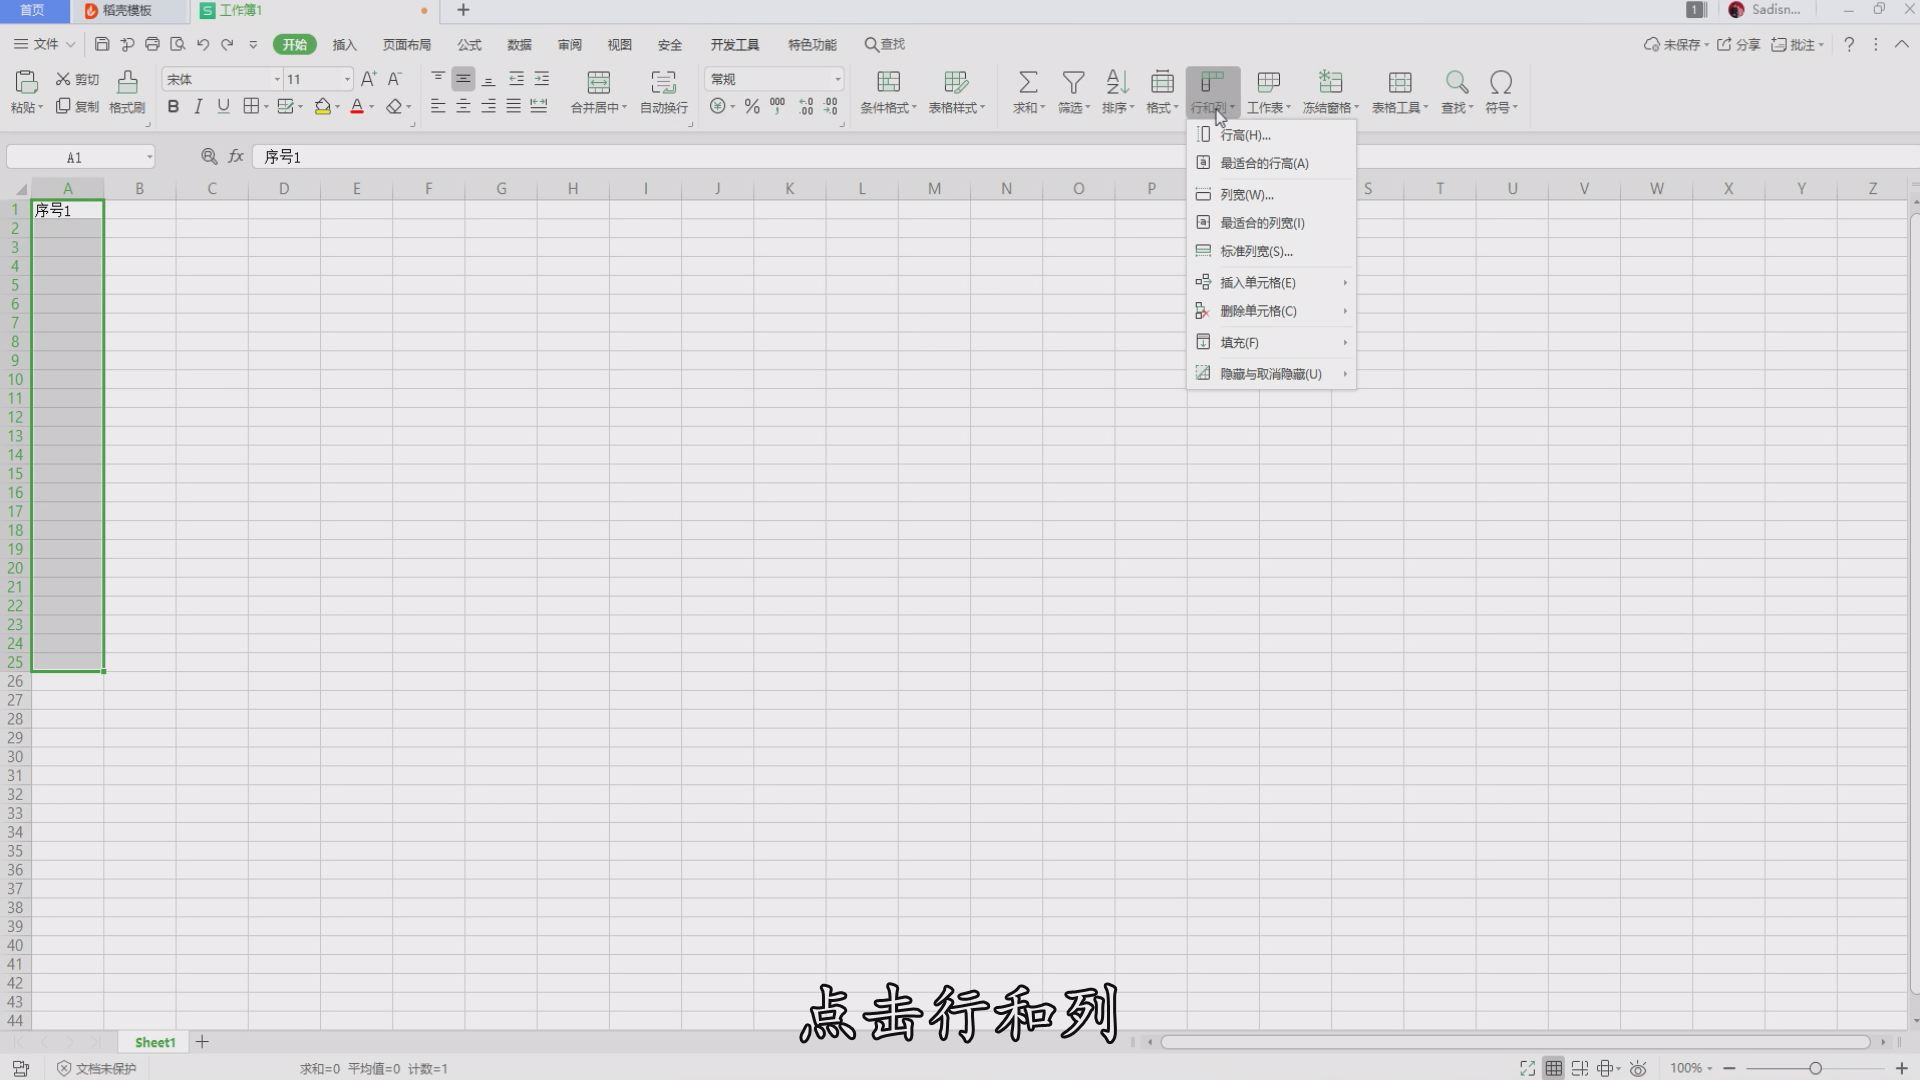Toggle italic formatting

point(198,106)
